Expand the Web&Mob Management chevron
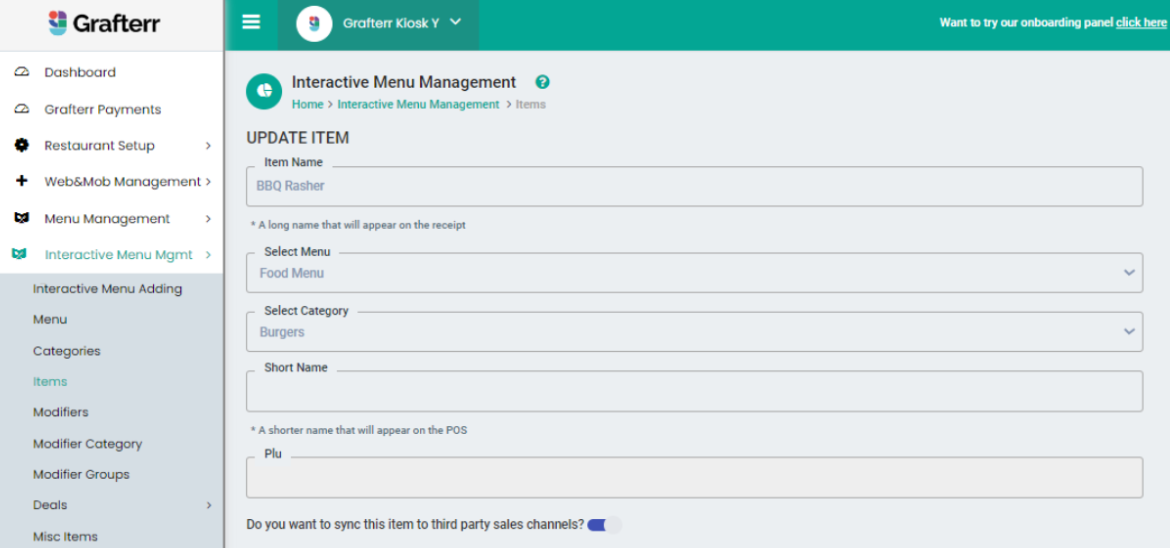 coord(208,181)
